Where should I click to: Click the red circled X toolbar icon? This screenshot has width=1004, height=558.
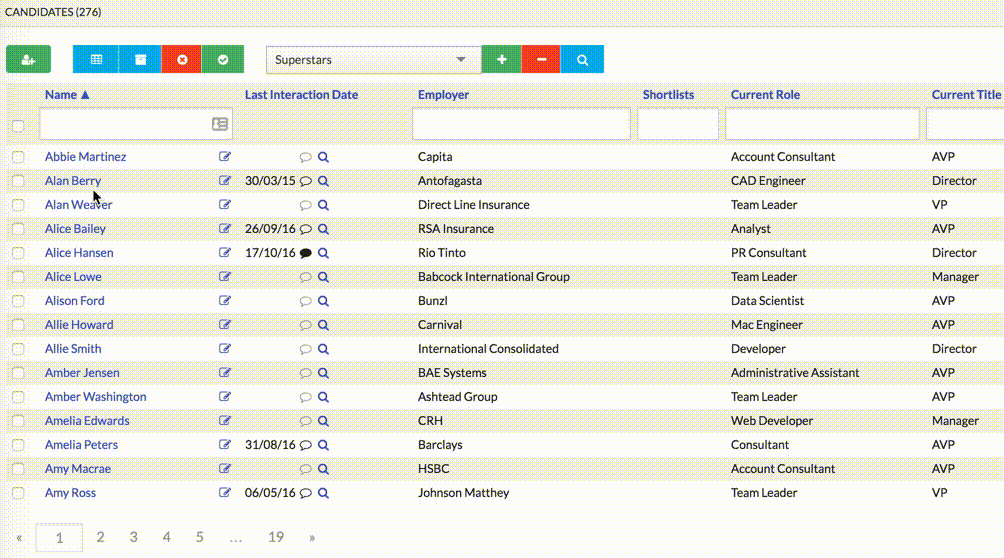[182, 60]
